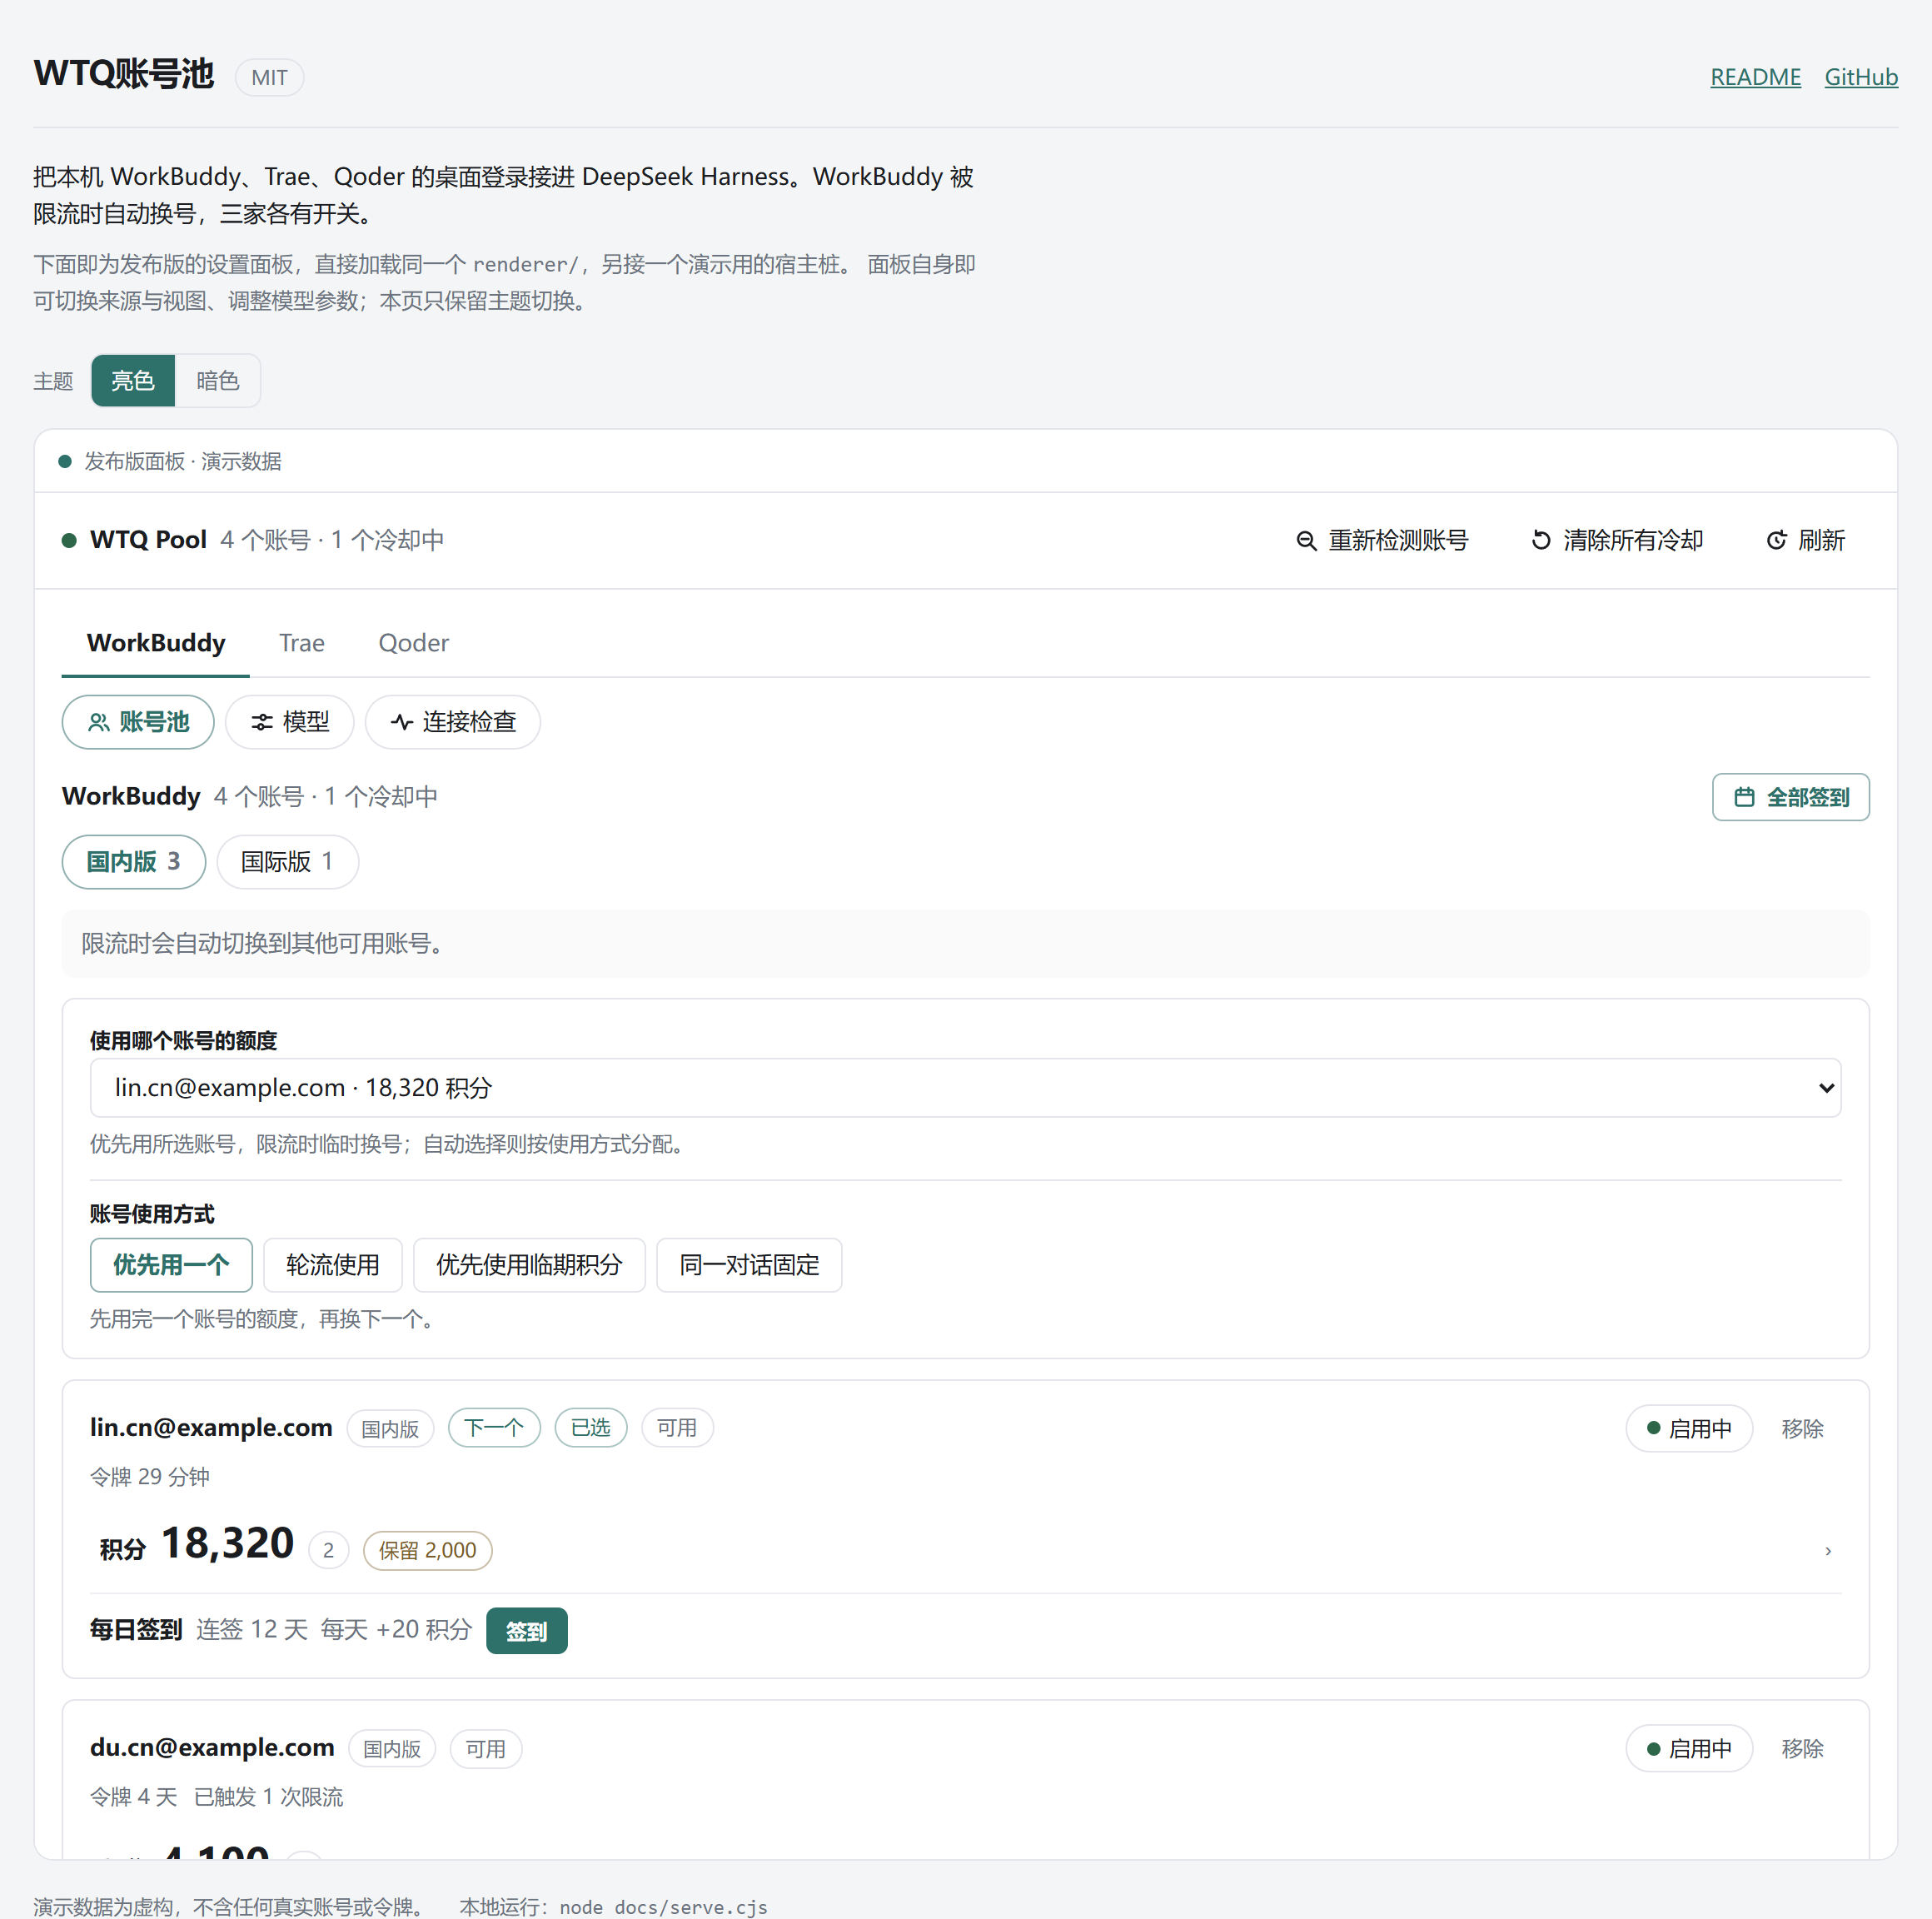Click the 可用 tag on du.cn account

click(486, 1749)
